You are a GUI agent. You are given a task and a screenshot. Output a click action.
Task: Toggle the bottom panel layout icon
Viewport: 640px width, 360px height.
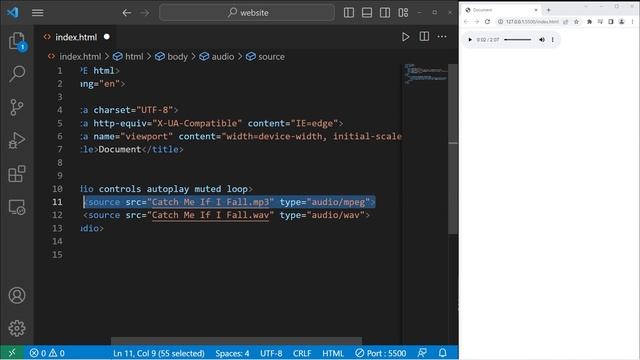367,13
